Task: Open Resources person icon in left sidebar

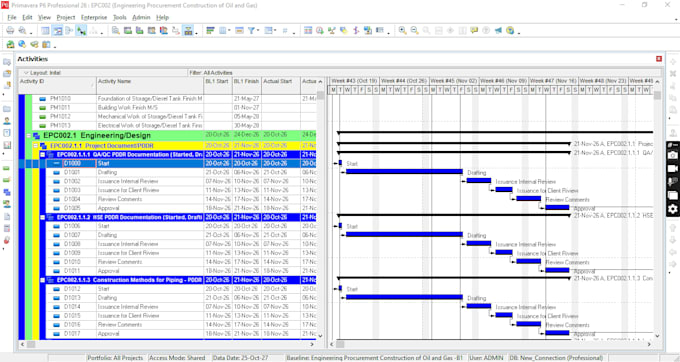Action: click(x=7, y=121)
